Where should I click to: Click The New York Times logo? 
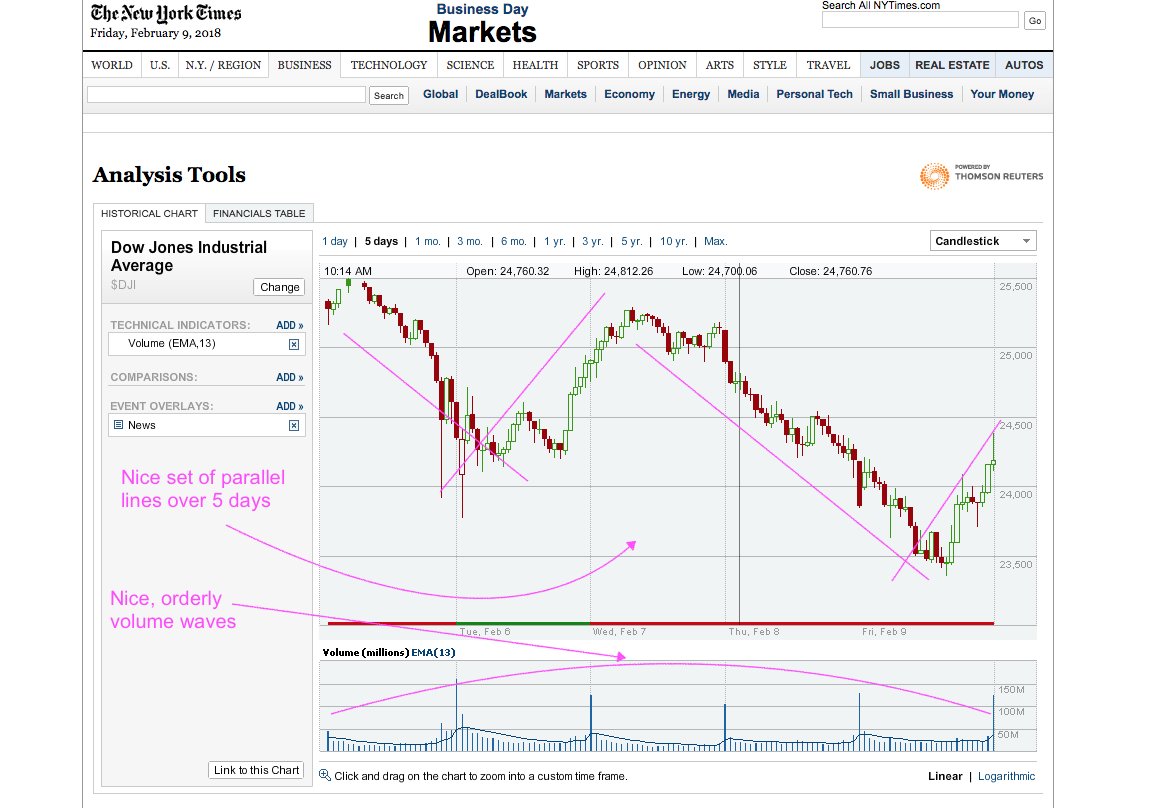tap(166, 13)
